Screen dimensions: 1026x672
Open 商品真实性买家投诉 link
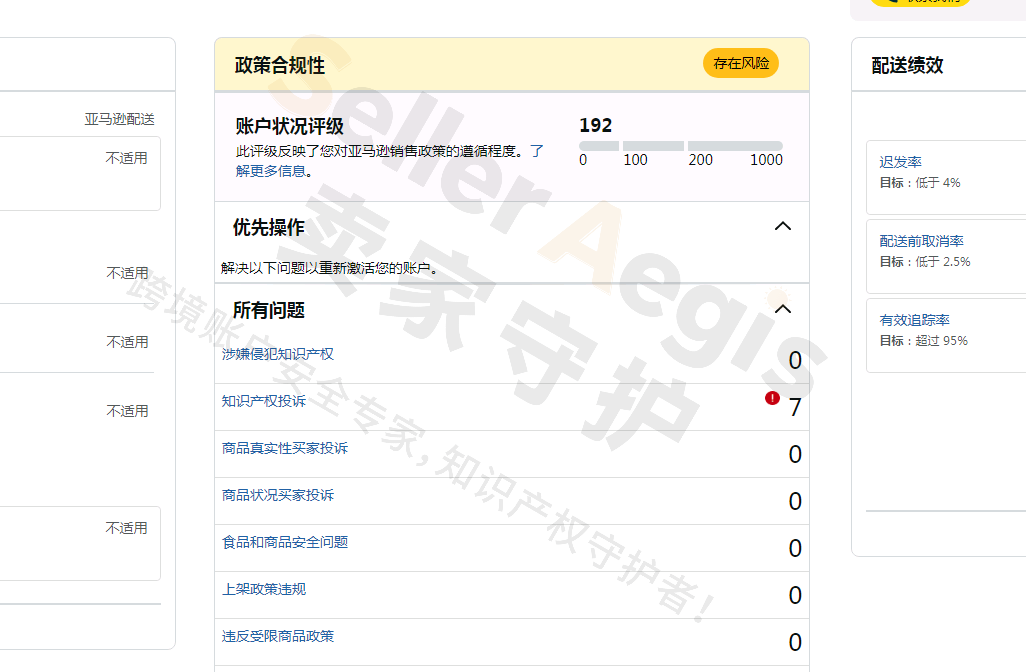pos(285,448)
